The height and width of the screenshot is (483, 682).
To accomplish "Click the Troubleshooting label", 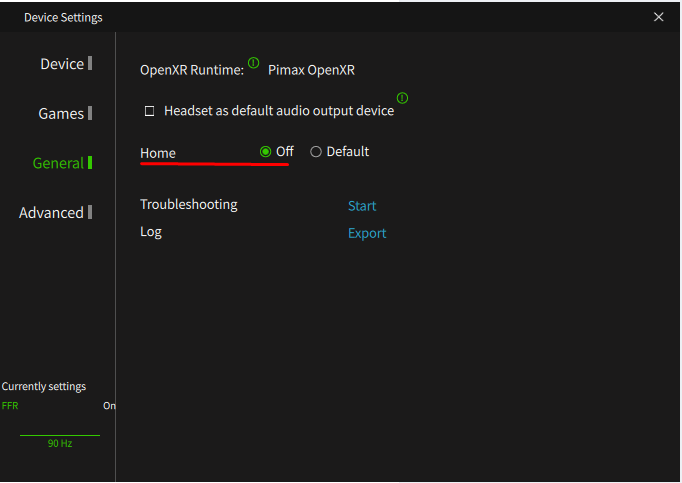I will tap(189, 205).
